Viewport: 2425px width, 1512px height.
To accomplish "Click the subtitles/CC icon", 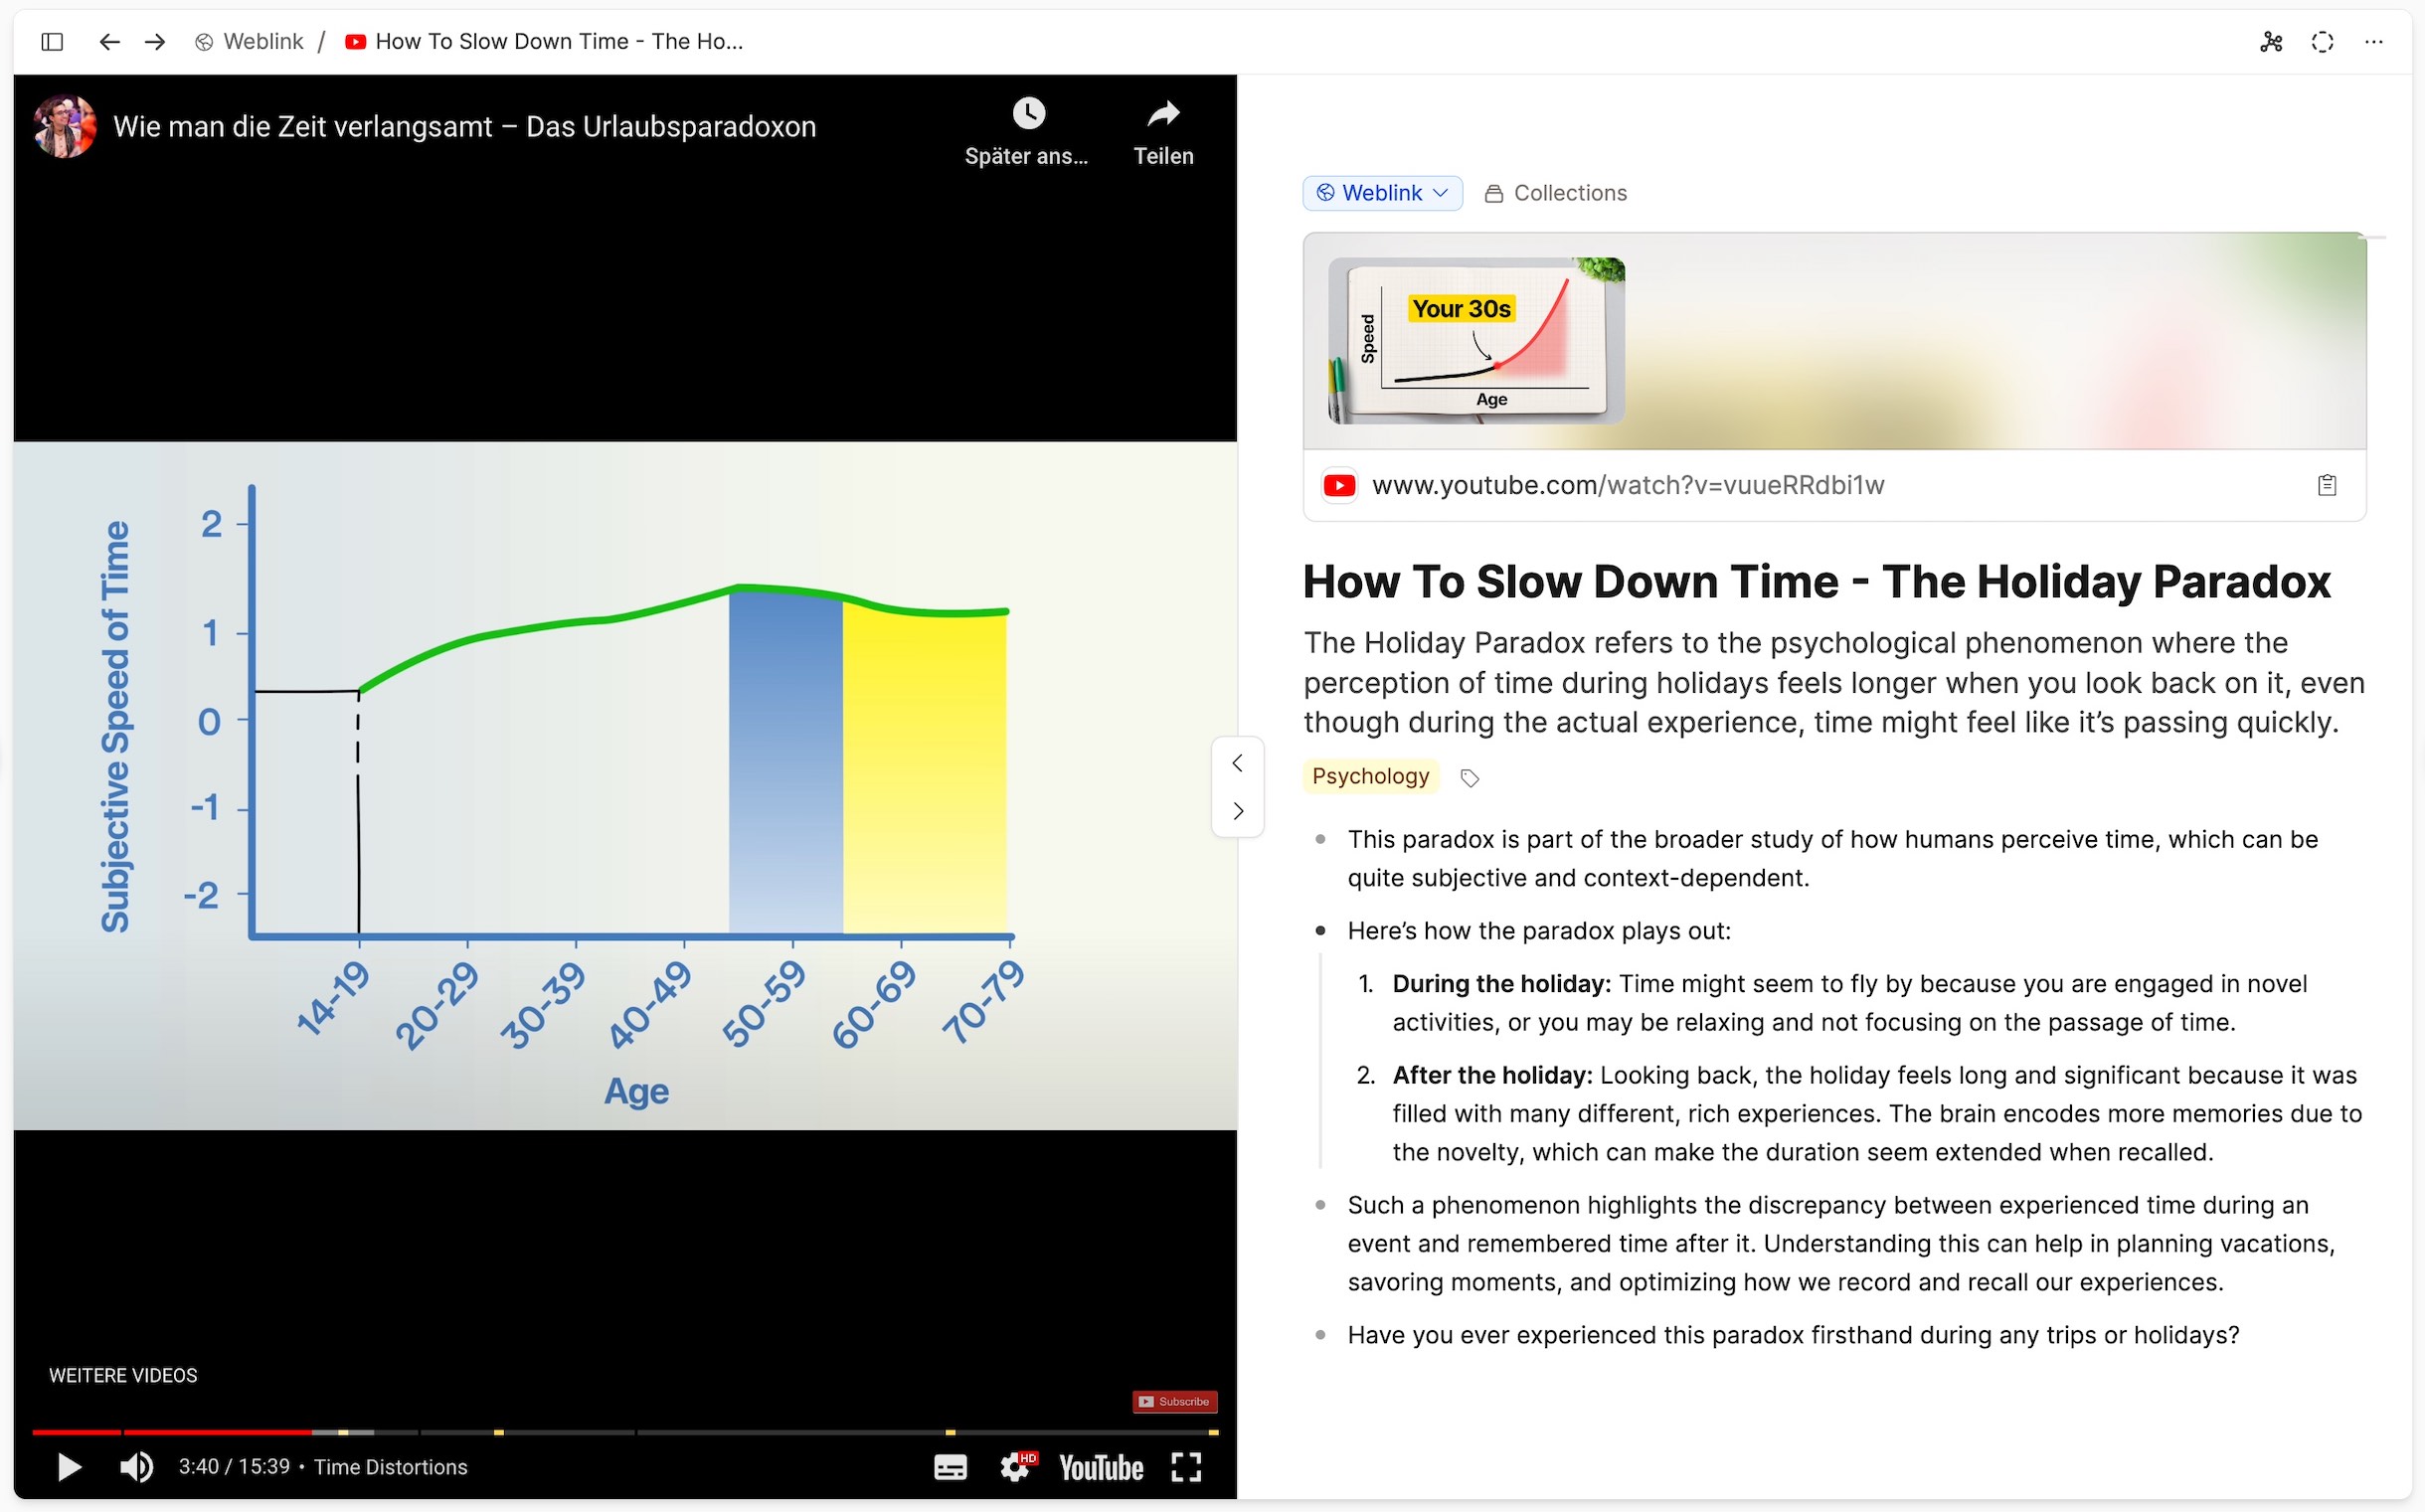I will tap(952, 1465).
